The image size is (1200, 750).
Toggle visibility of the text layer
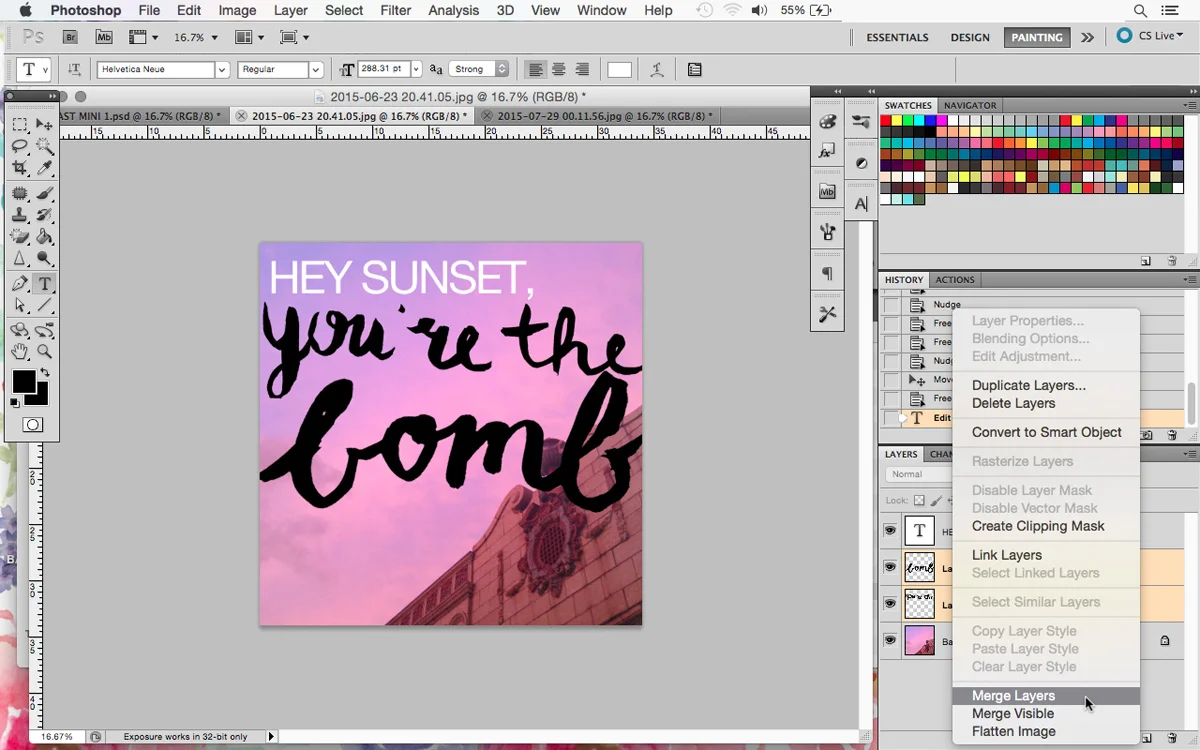[889, 531]
